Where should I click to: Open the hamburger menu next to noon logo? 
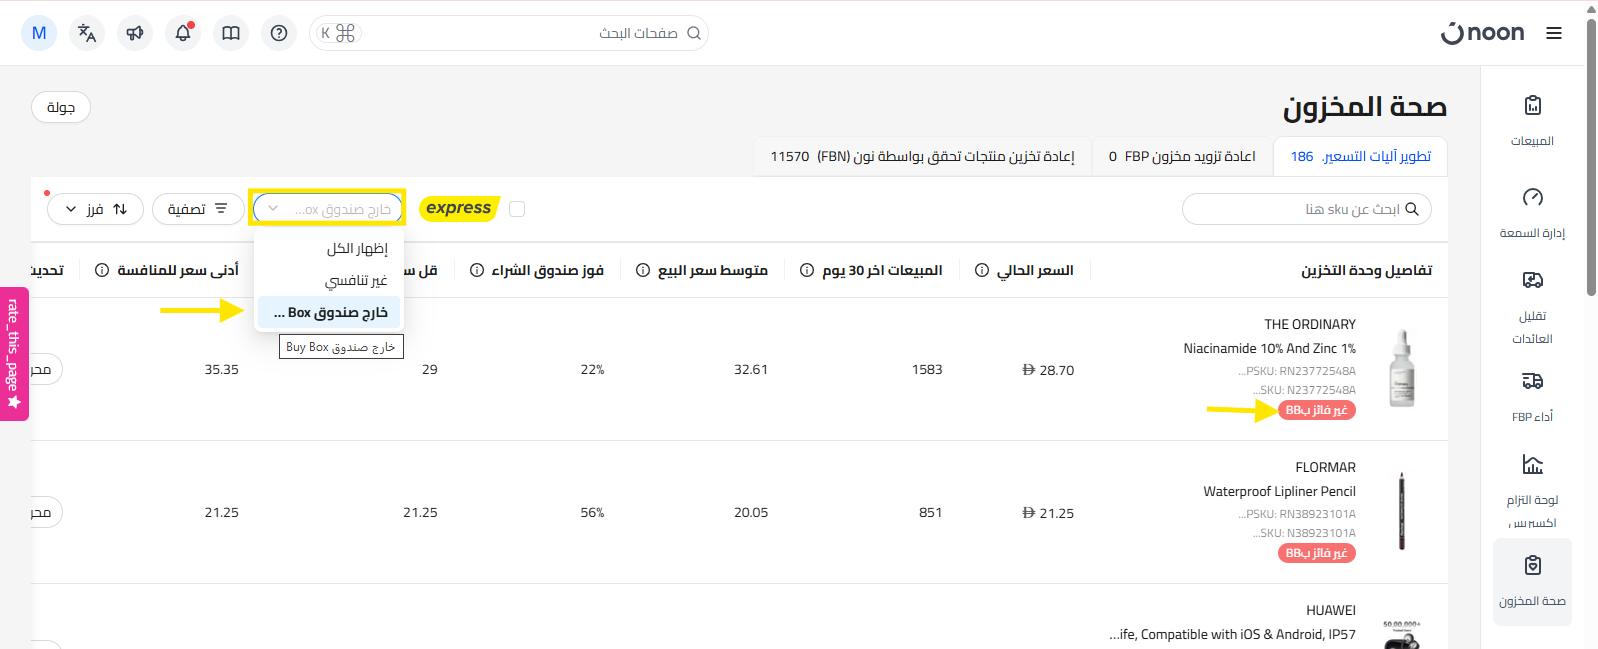(x=1554, y=33)
